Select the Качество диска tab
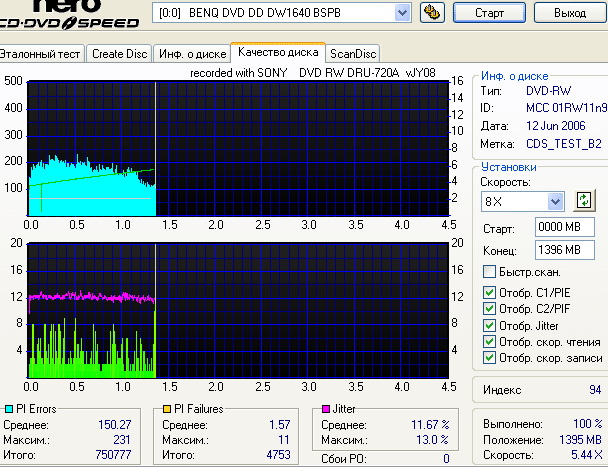 point(278,52)
